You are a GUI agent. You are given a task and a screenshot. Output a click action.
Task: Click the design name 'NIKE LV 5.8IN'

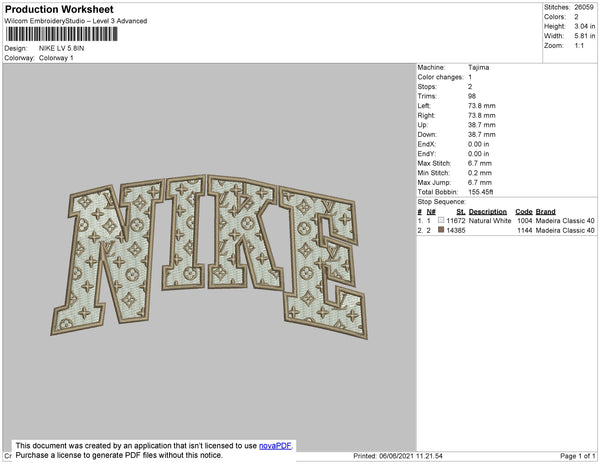tap(62, 48)
